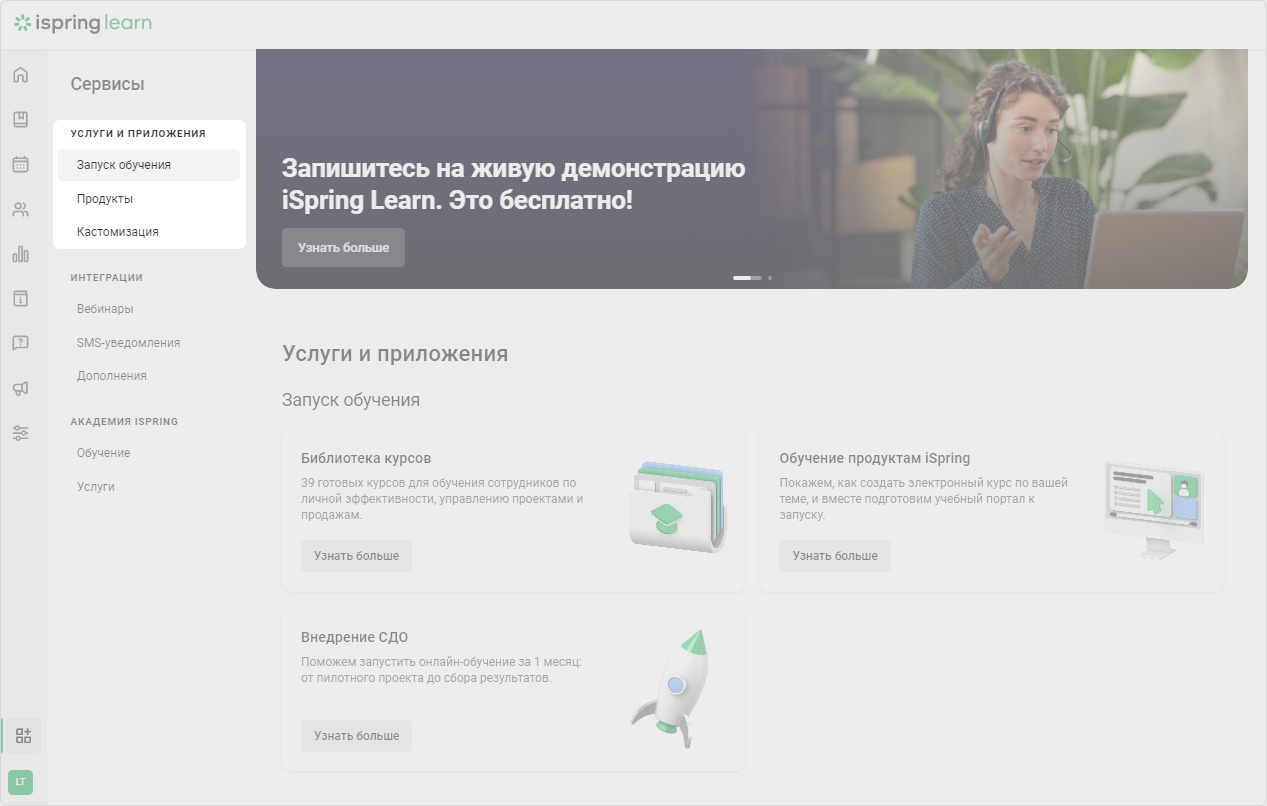Open the services grid-plus icon
Image resolution: width=1267 pixels, height=806 pixels.
click(23, 736)
